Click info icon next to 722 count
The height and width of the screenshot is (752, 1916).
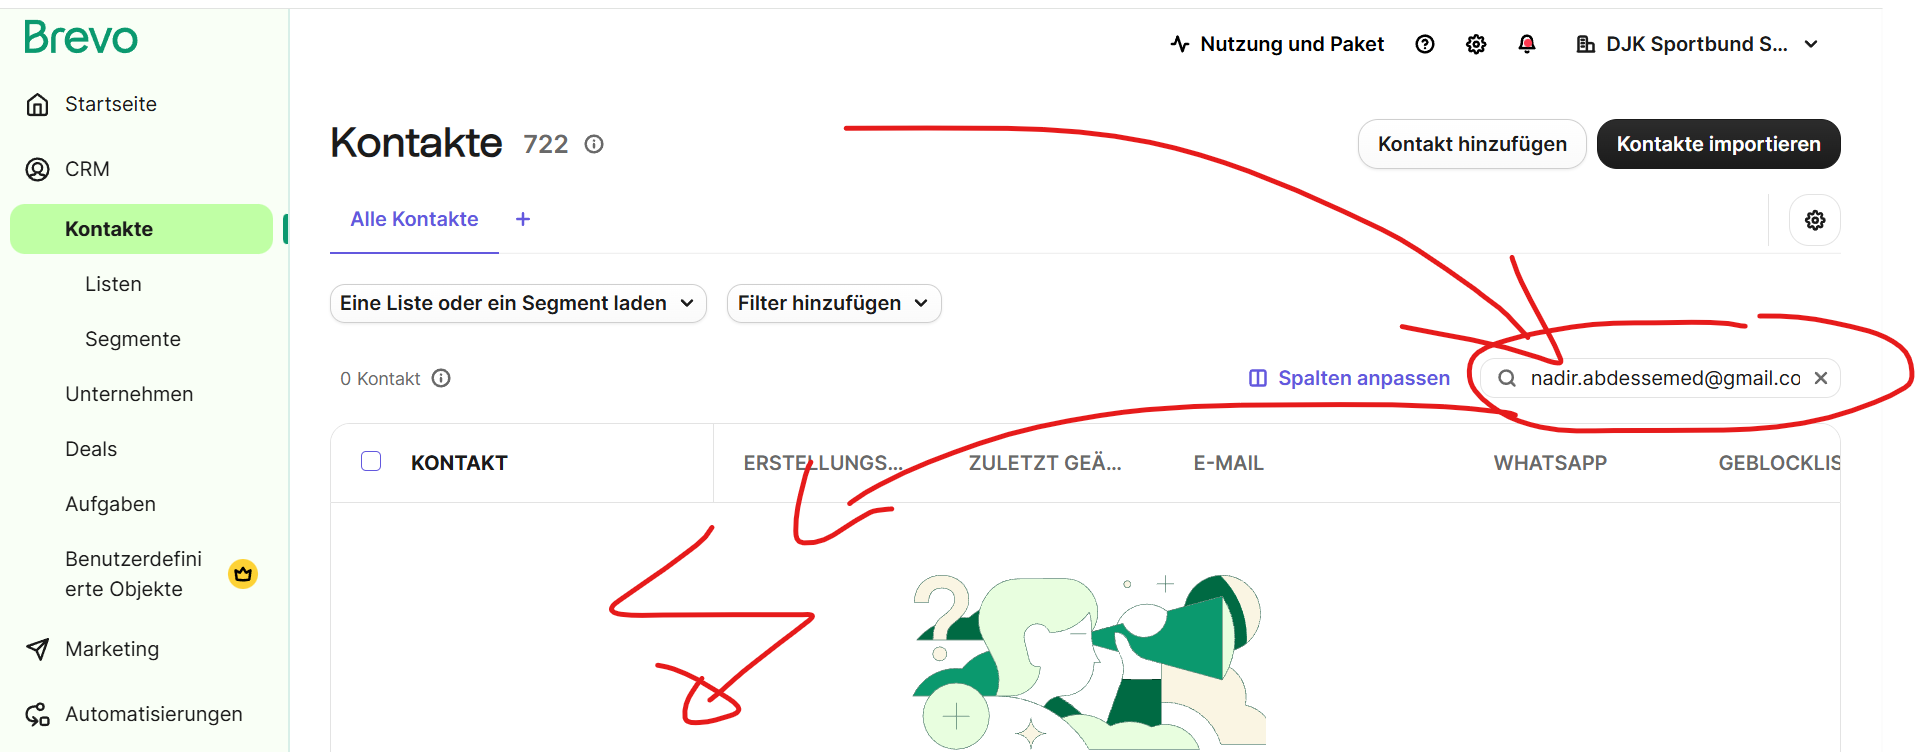(594, 144)
